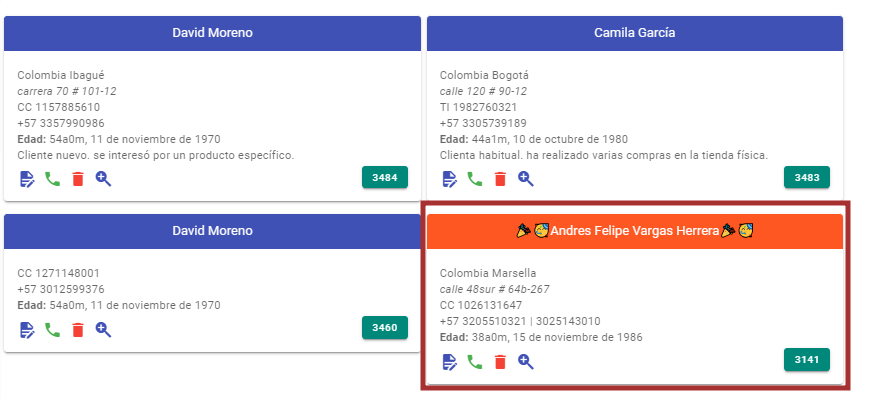Call Andres Felipe Vargas Herrera
This screenshot has width=874, height=415.
click(x=475, y=361)
